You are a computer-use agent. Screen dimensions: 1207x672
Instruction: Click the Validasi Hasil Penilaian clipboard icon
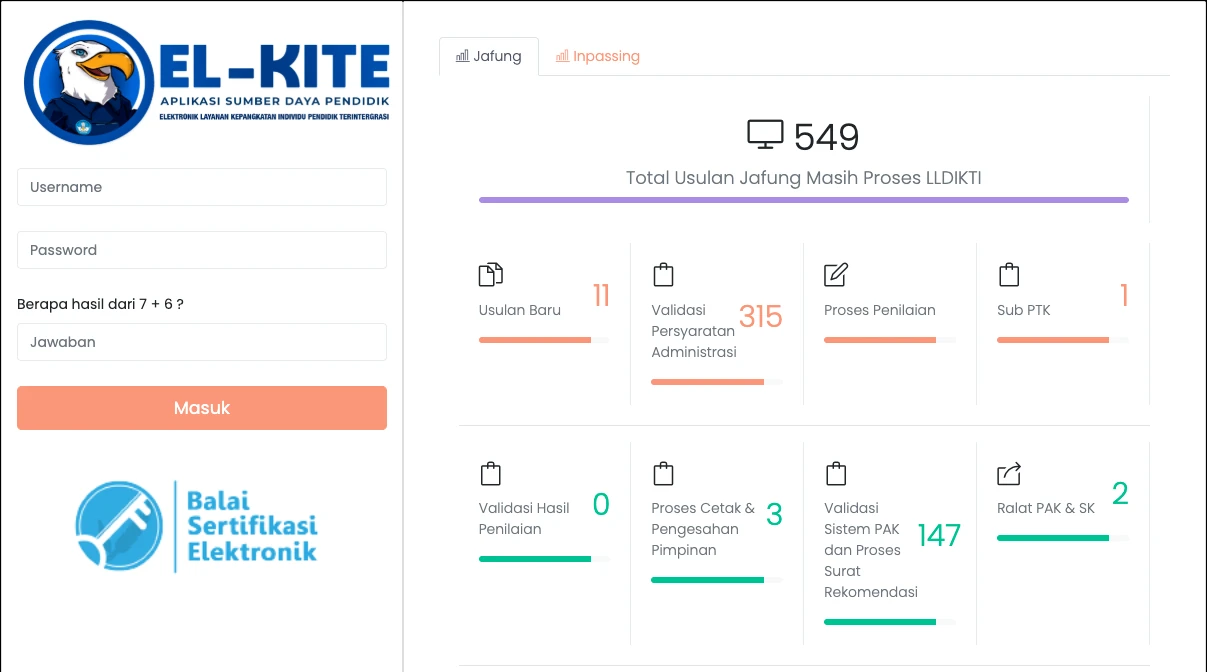click(x=490, y=473)
